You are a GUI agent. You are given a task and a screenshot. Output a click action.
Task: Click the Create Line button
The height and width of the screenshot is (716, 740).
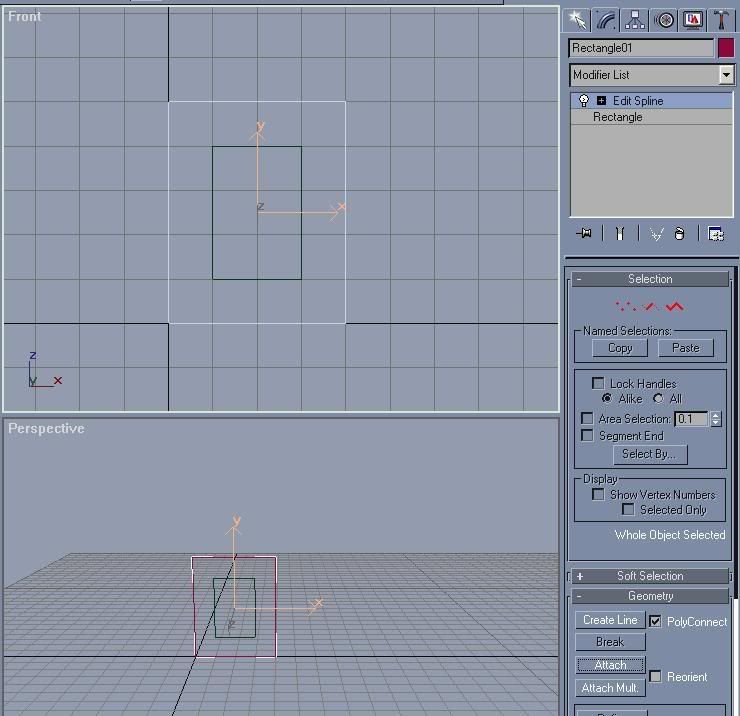click(x=610, y=620)
